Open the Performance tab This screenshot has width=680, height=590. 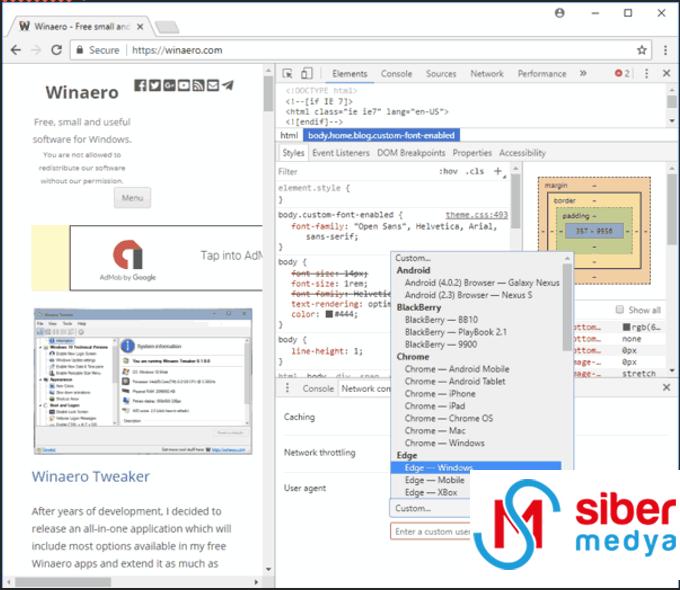542,74
